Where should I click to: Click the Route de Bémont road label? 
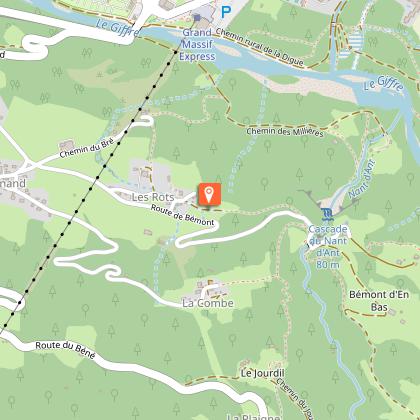pos(182,215)
